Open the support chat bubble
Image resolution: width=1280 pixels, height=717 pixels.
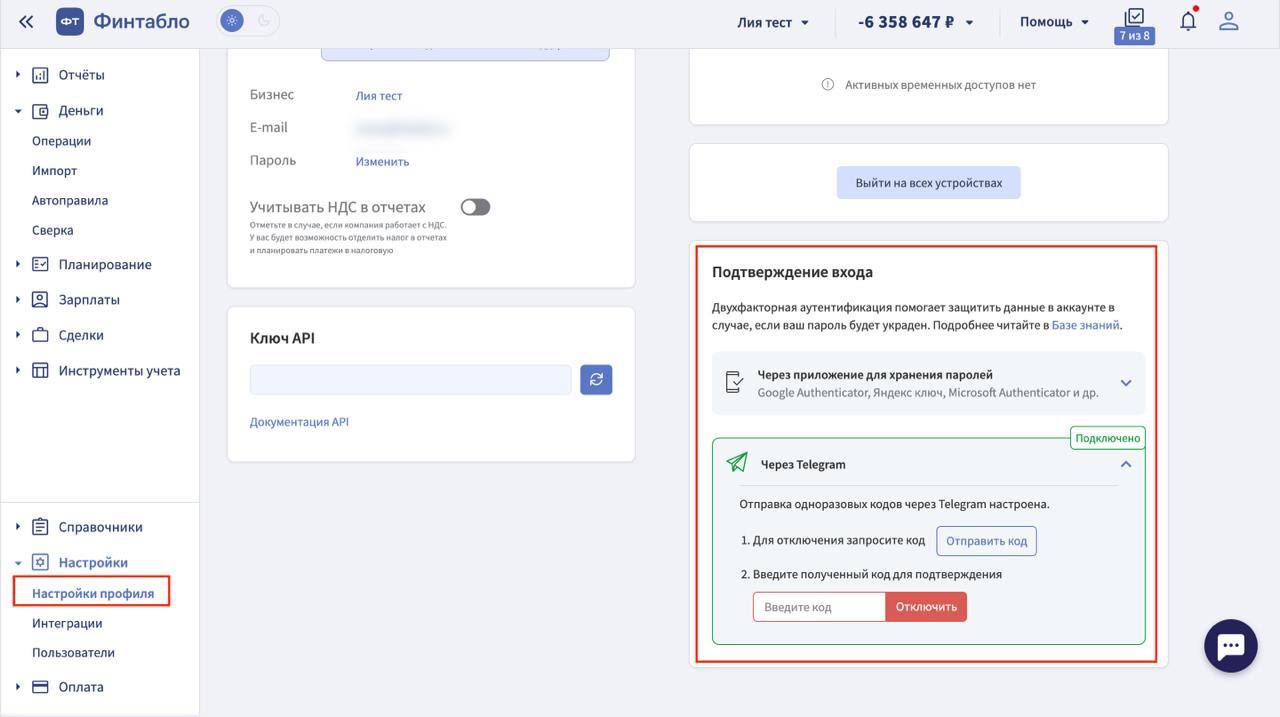tap(1230, 646)
